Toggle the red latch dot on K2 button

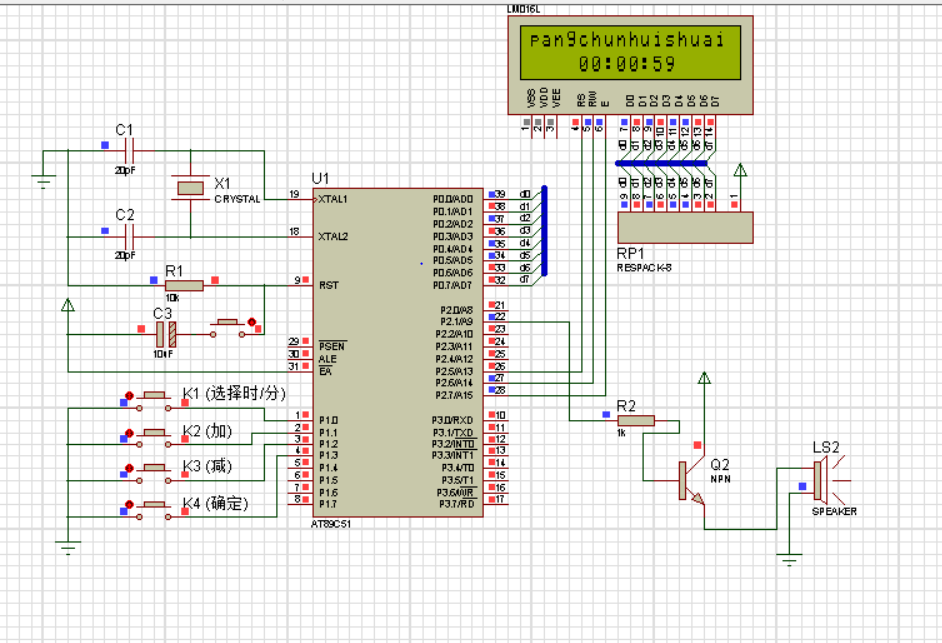point(129,433)
